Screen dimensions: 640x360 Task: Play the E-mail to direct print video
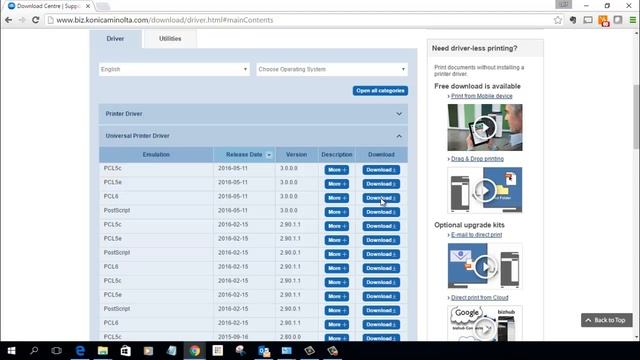485,266
